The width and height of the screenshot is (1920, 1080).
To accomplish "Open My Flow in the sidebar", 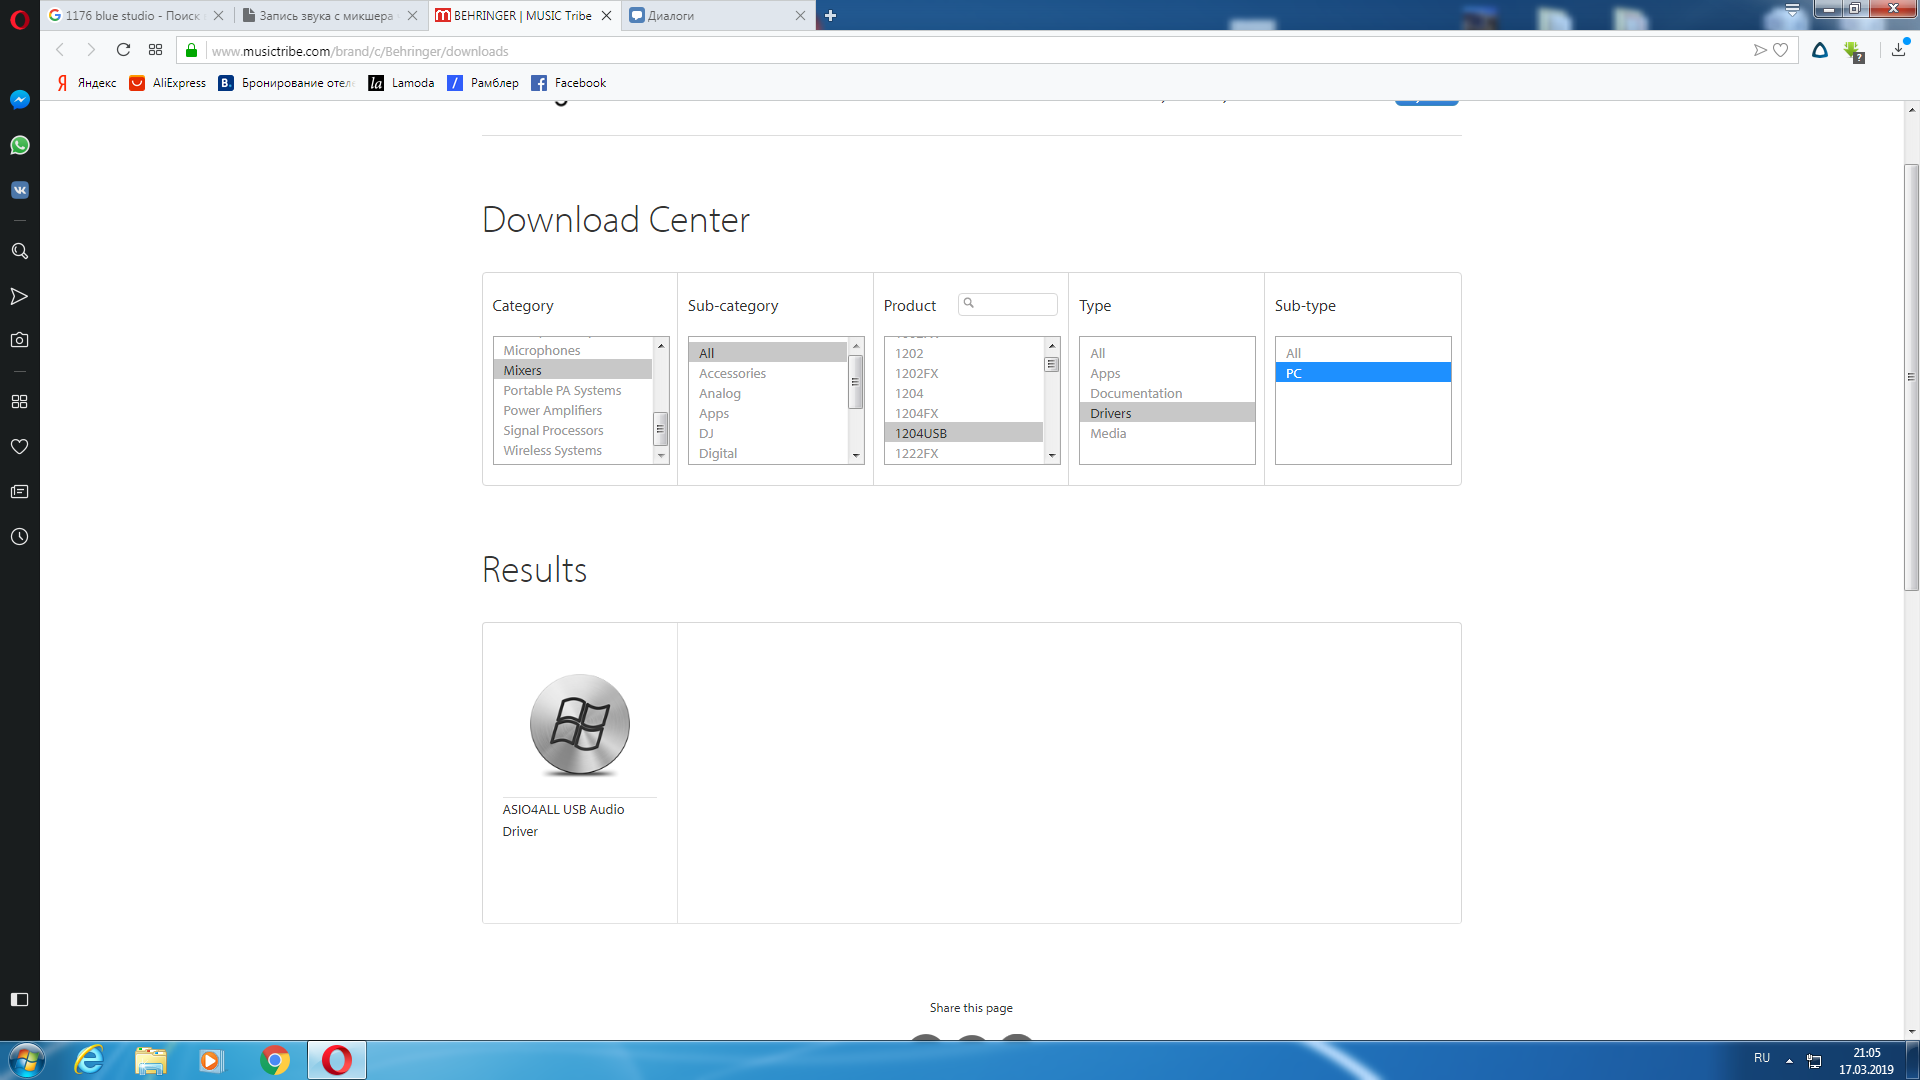I will coord(19,296).
